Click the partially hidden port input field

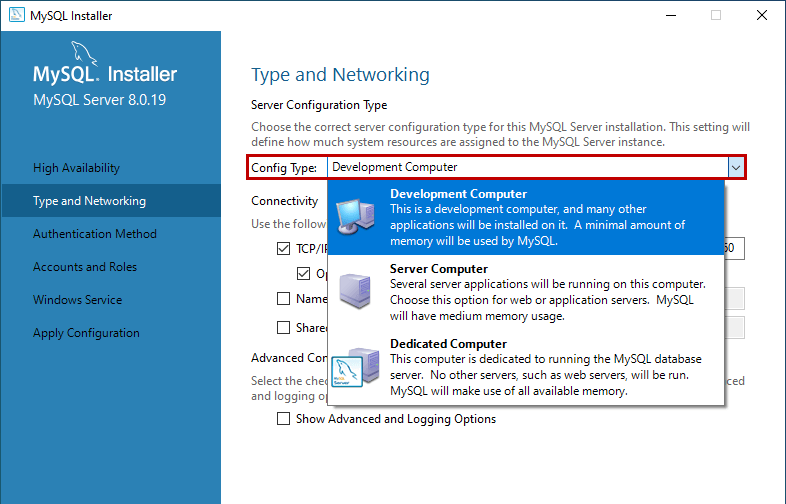pos(734,248)
